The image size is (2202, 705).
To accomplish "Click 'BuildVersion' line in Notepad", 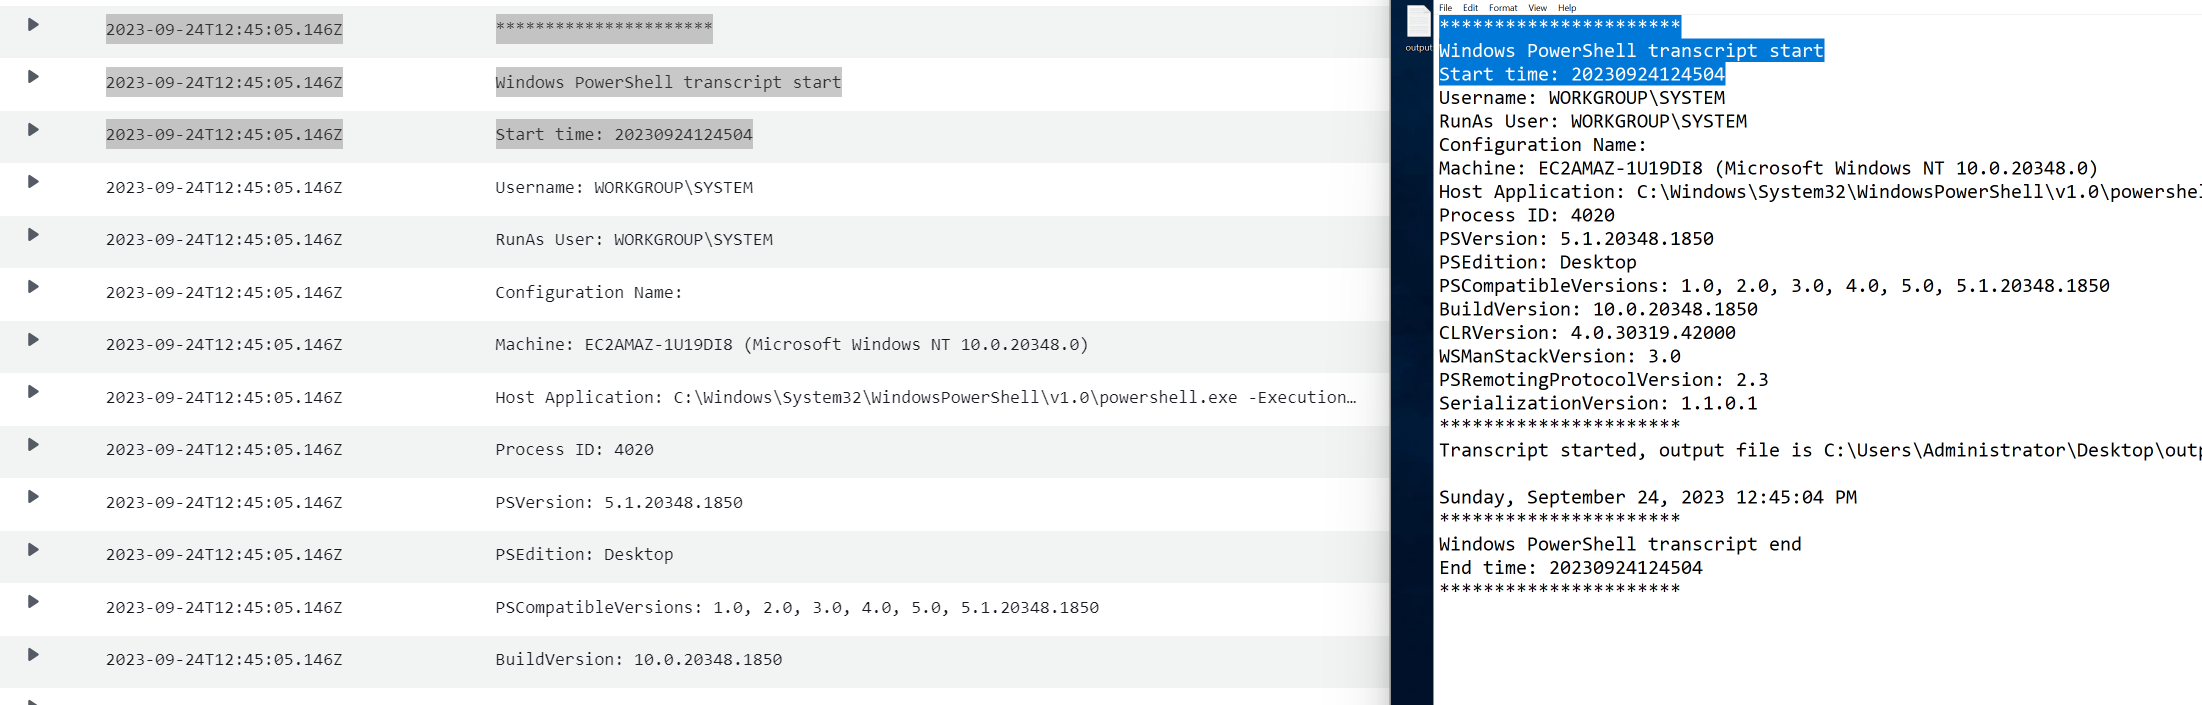I will [x=1598, y=309].
